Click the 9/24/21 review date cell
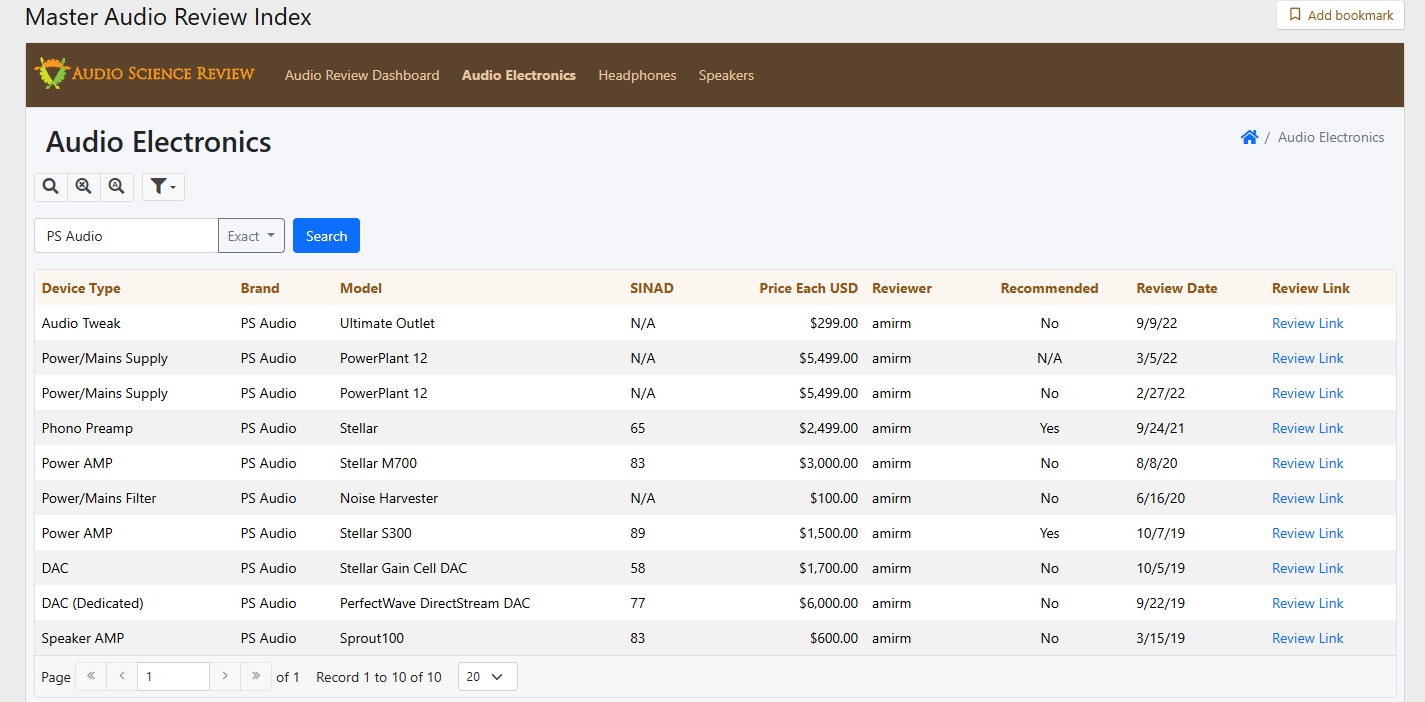Viewport: 1425px width, 702px height. click(x=1160, y=428)
